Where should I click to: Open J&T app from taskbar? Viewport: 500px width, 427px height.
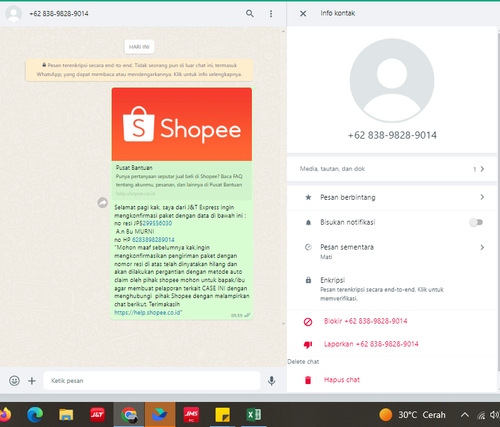click(97, 415)
